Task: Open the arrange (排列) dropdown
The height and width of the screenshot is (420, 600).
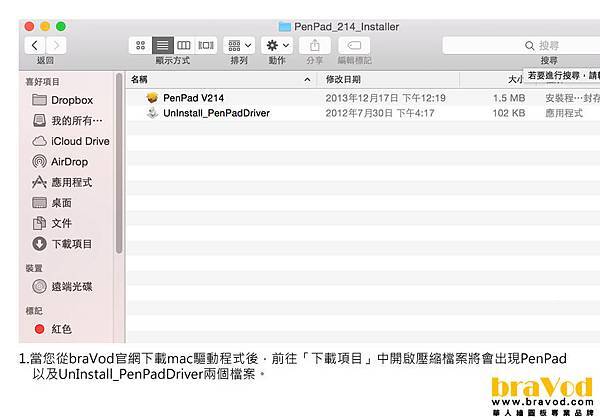Action: pos(239,46)
